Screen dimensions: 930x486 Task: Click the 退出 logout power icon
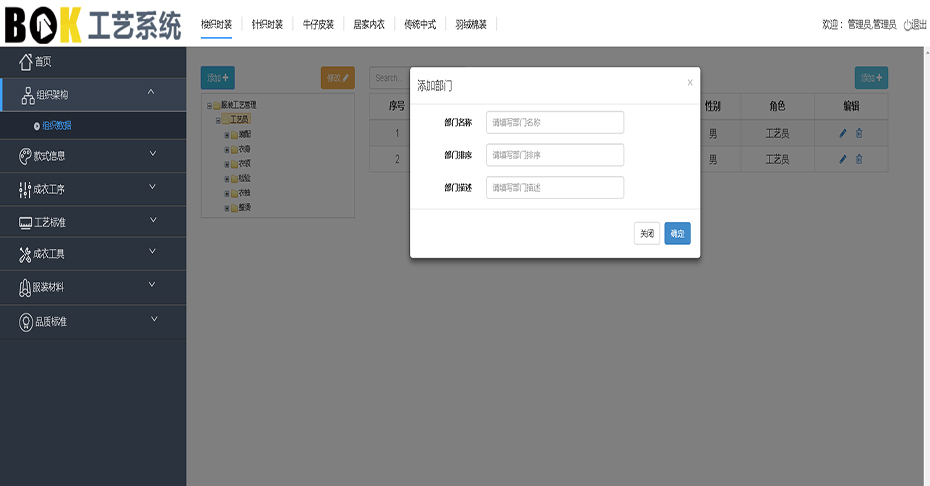click(907, 25)
